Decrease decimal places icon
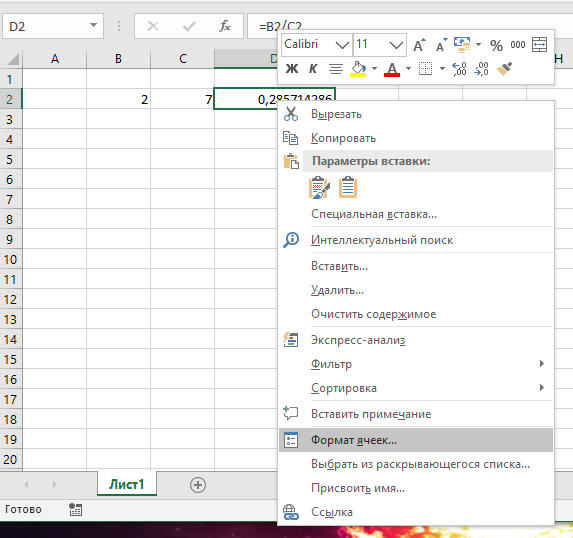Screen dimensions: 573x538 pyautogui.click(x=481, y=69)
